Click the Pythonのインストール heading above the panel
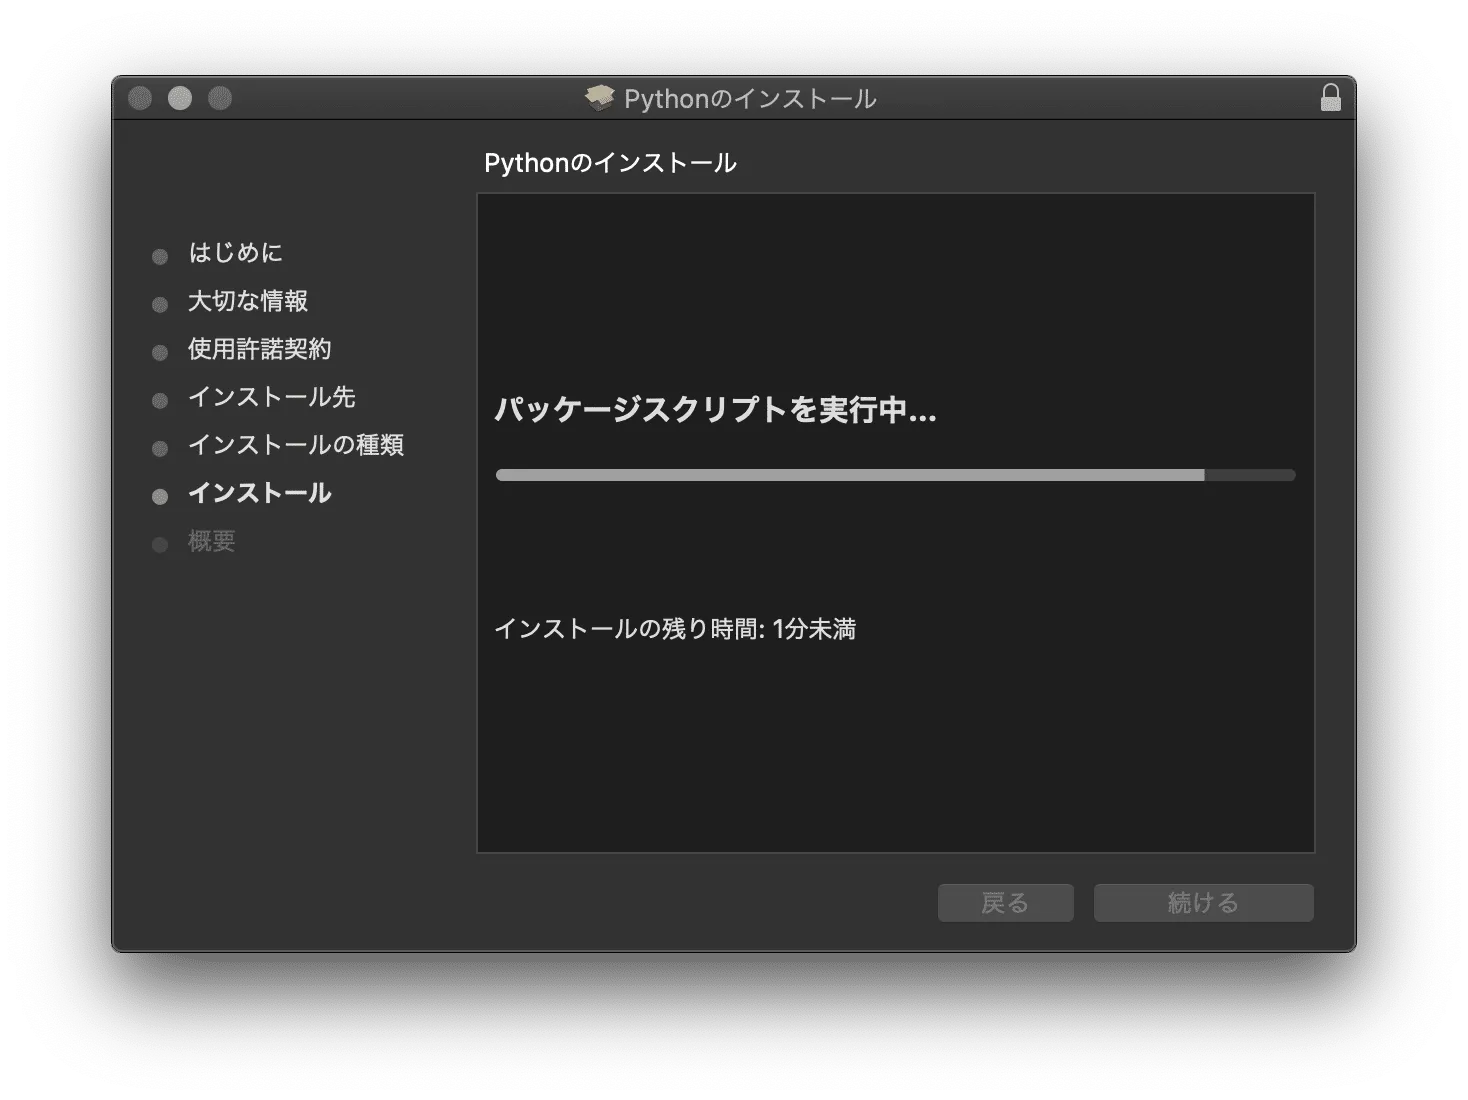The height and width of the screenshot is (1100, 1468). [x=610, y=163]
